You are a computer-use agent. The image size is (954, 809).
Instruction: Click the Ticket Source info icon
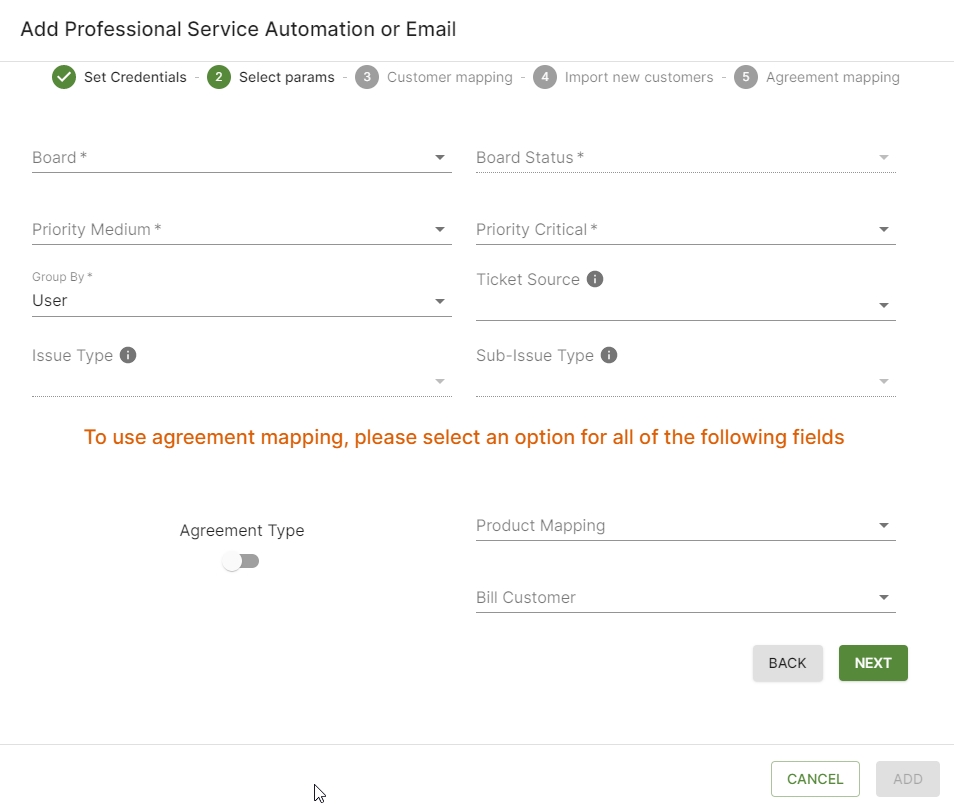(594, 279)
